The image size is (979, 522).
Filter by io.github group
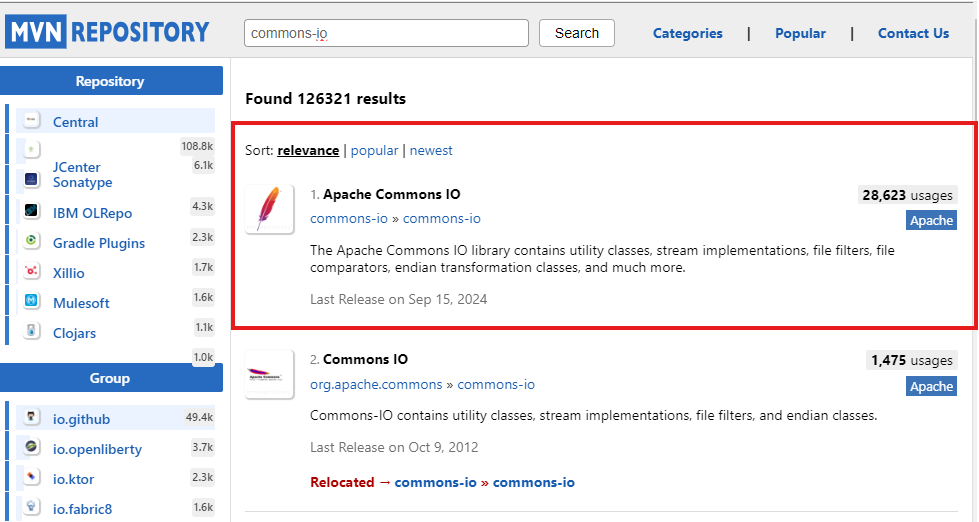[81, 420]
